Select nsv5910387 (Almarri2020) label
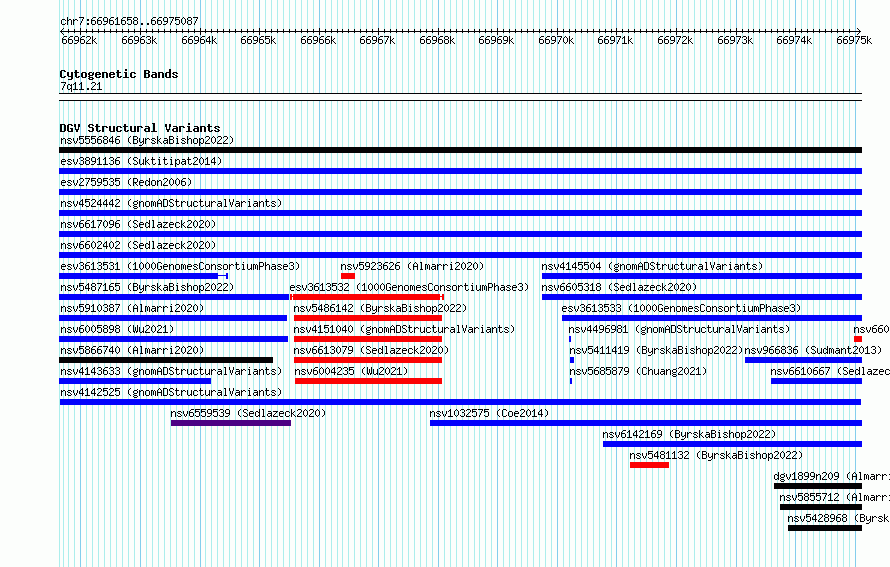The width and height of the screenshot is (890, 567). coord(132,308)
